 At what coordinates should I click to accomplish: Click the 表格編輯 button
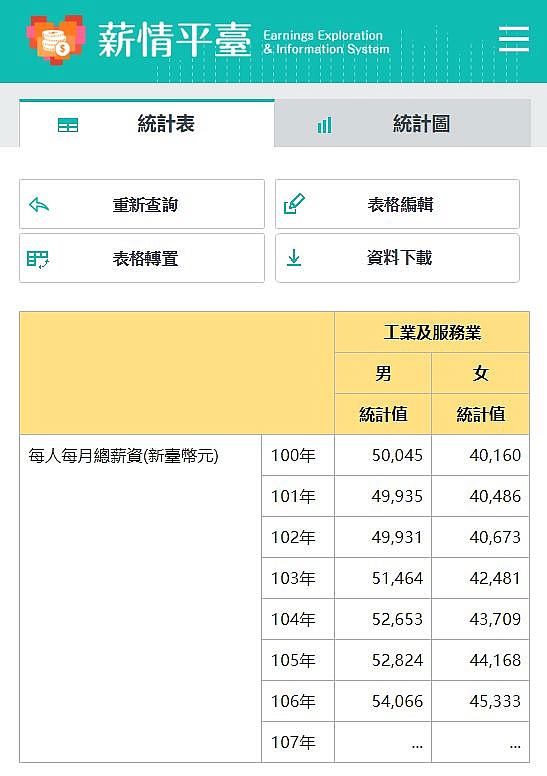click(x=398, y=204)
